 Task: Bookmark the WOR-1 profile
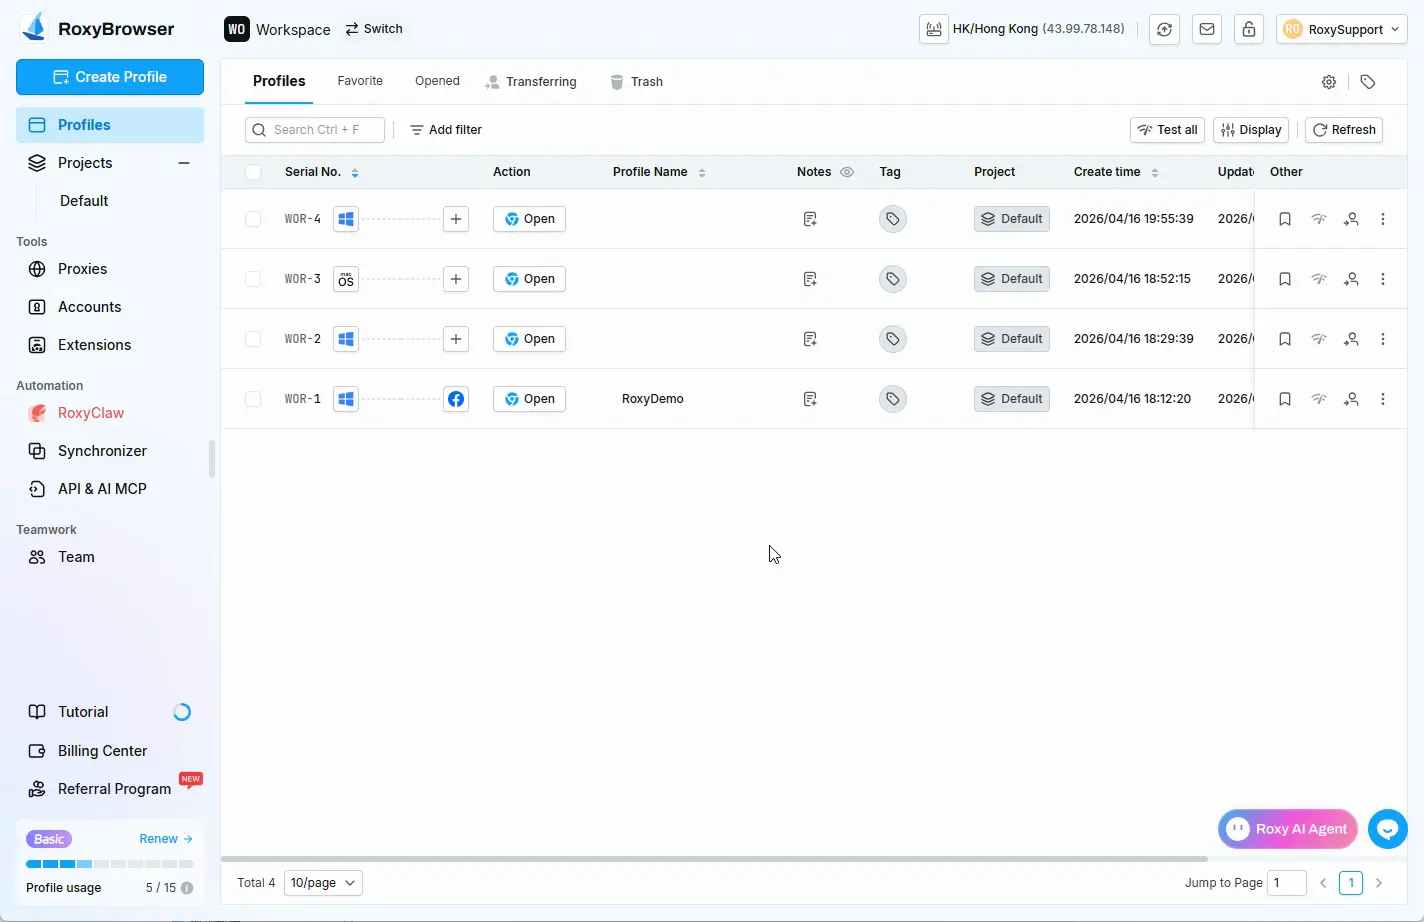tap(1285, 399)
